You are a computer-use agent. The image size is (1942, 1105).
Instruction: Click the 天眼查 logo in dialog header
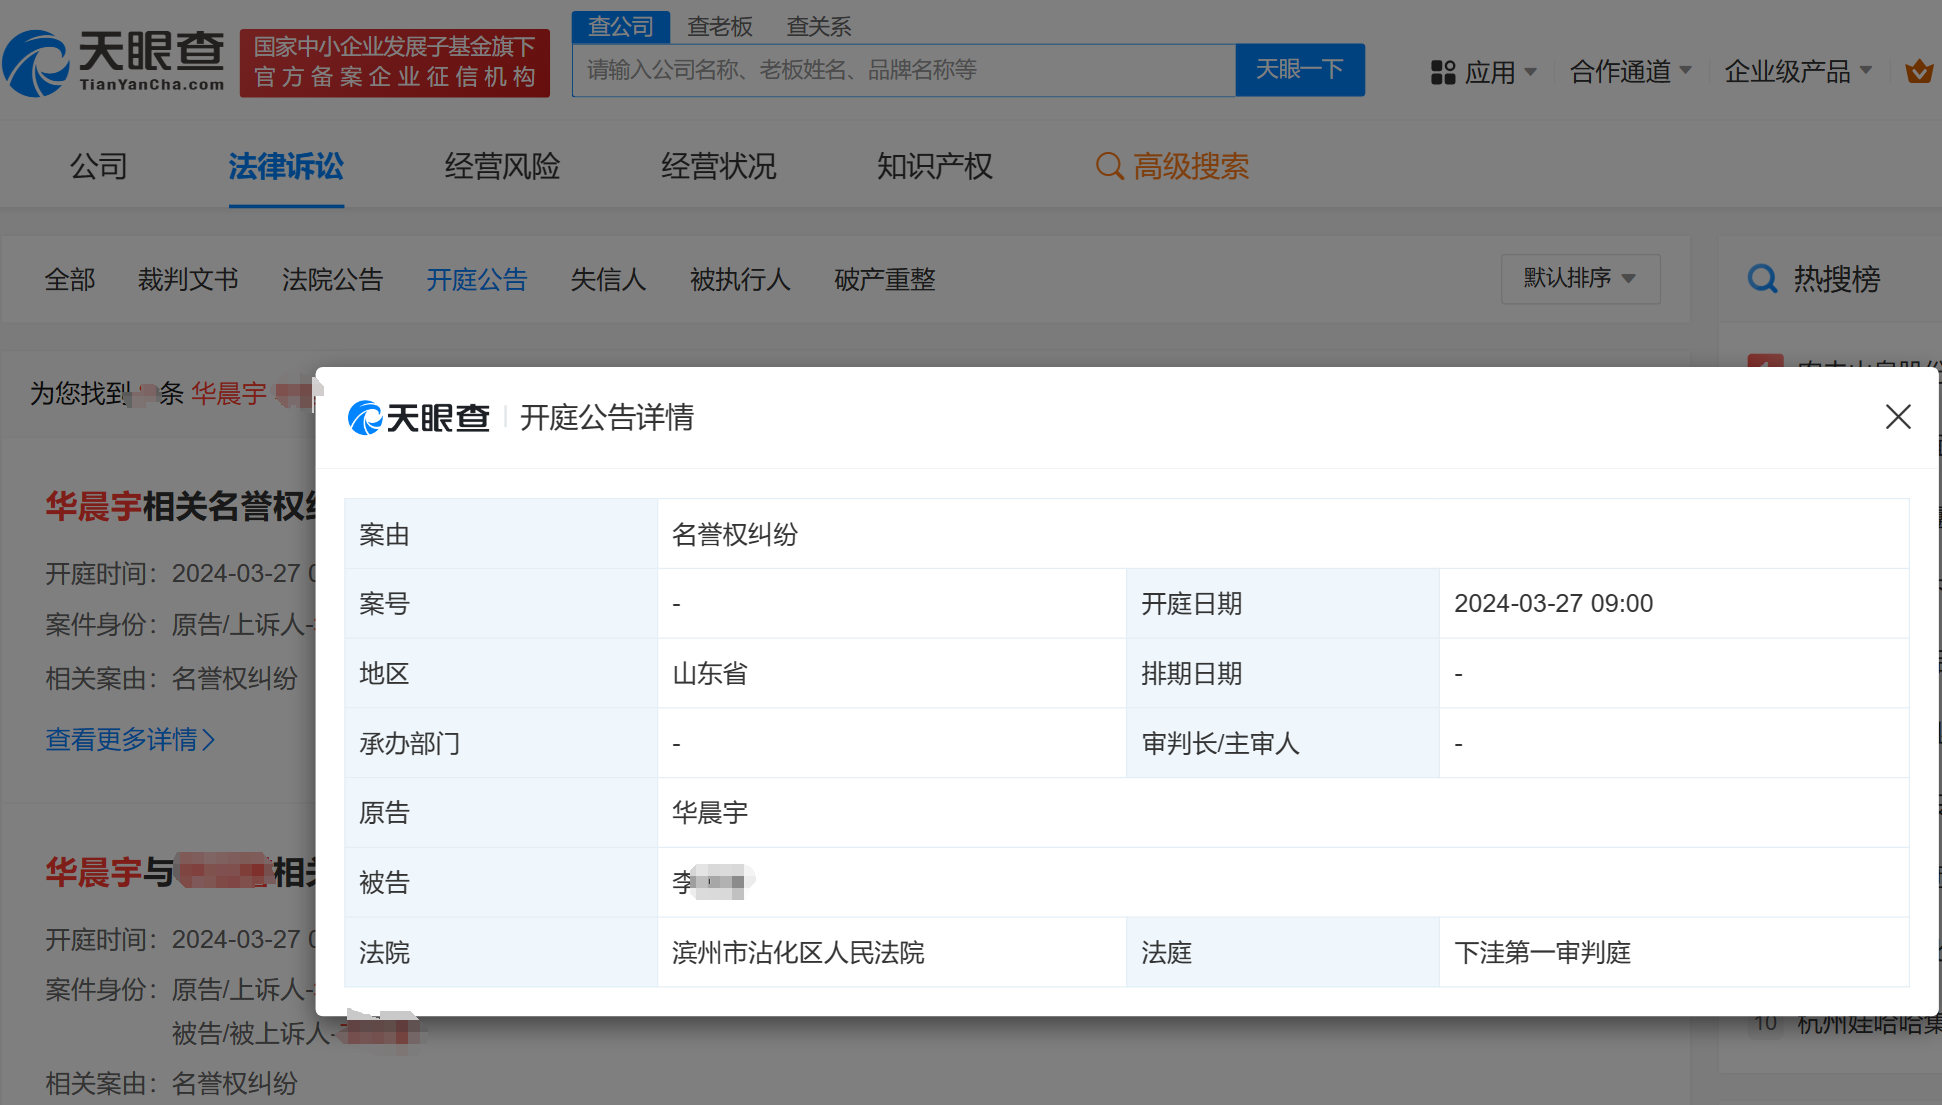[x=418, y=417]
